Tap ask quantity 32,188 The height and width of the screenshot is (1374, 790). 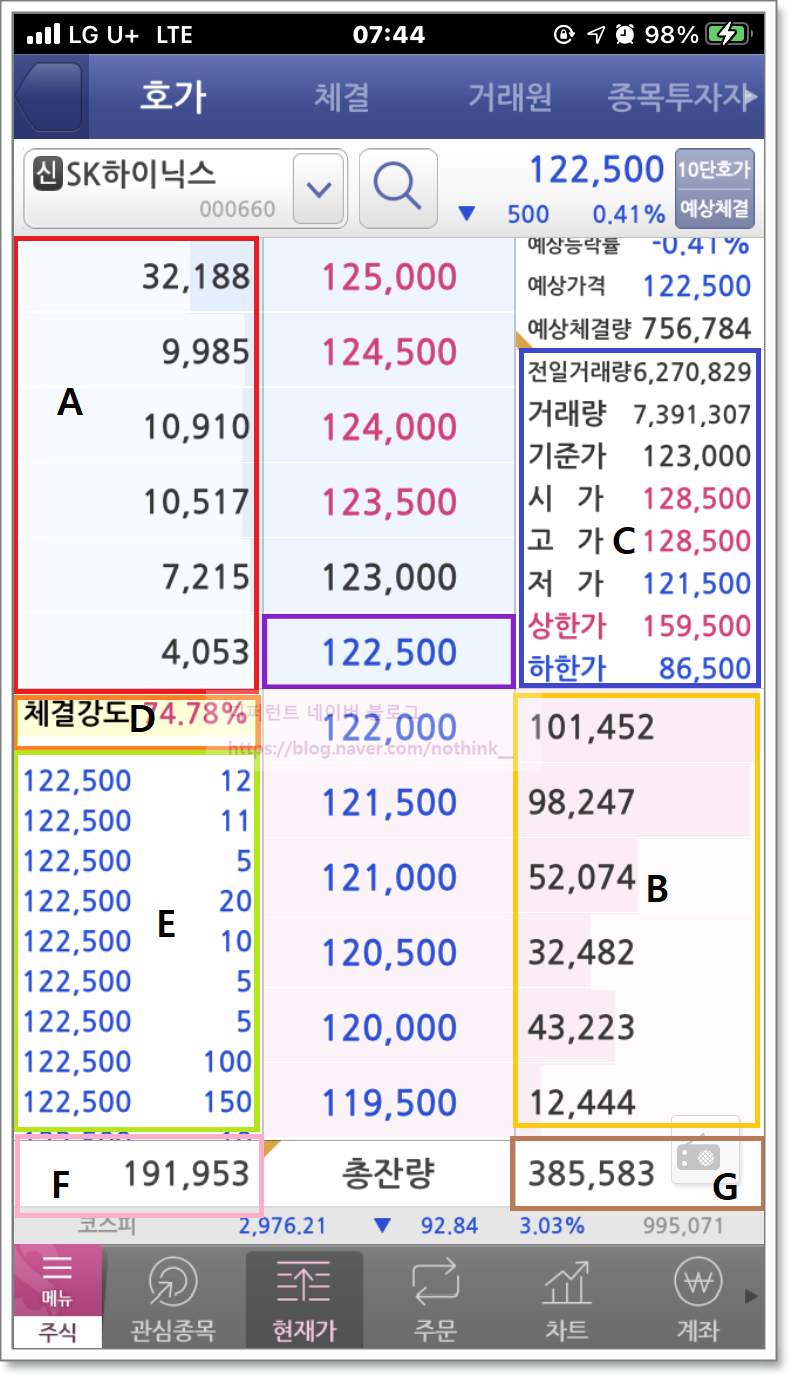[x=196, y=277]
